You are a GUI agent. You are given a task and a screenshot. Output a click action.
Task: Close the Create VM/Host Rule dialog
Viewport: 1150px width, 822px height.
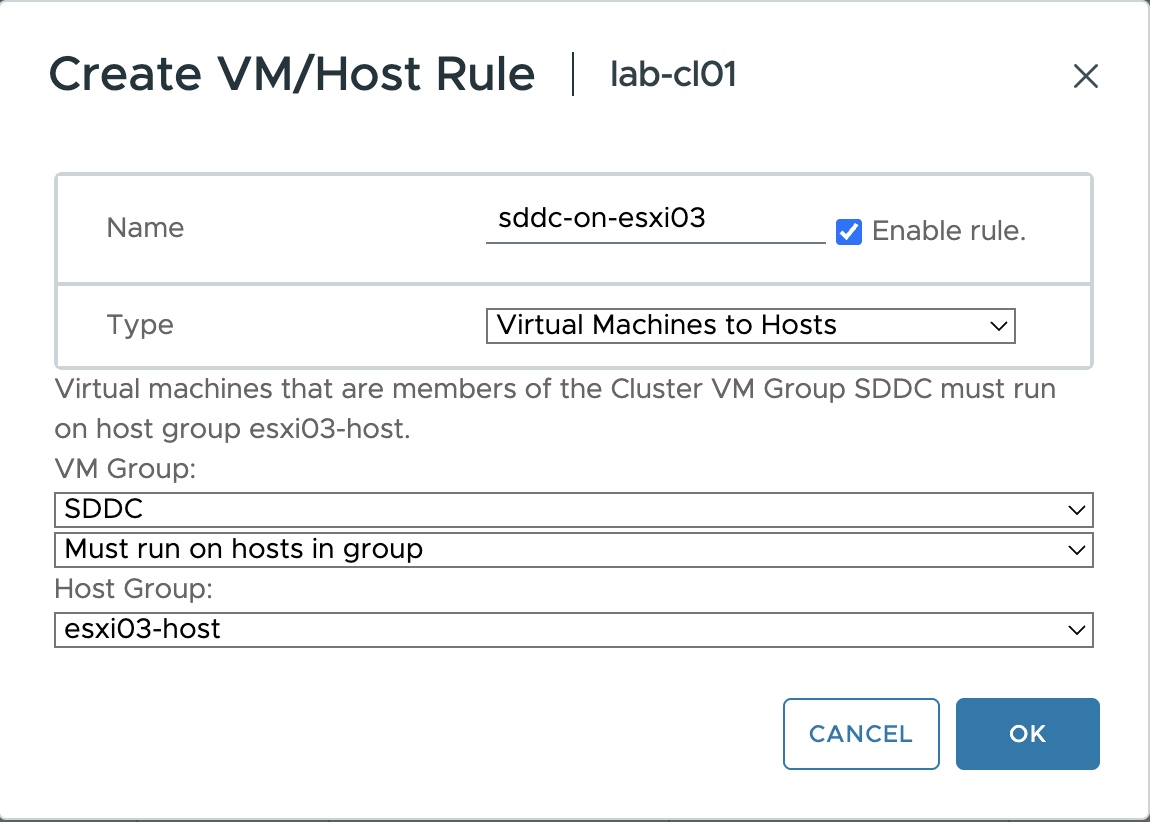(x=1085, y=77)
